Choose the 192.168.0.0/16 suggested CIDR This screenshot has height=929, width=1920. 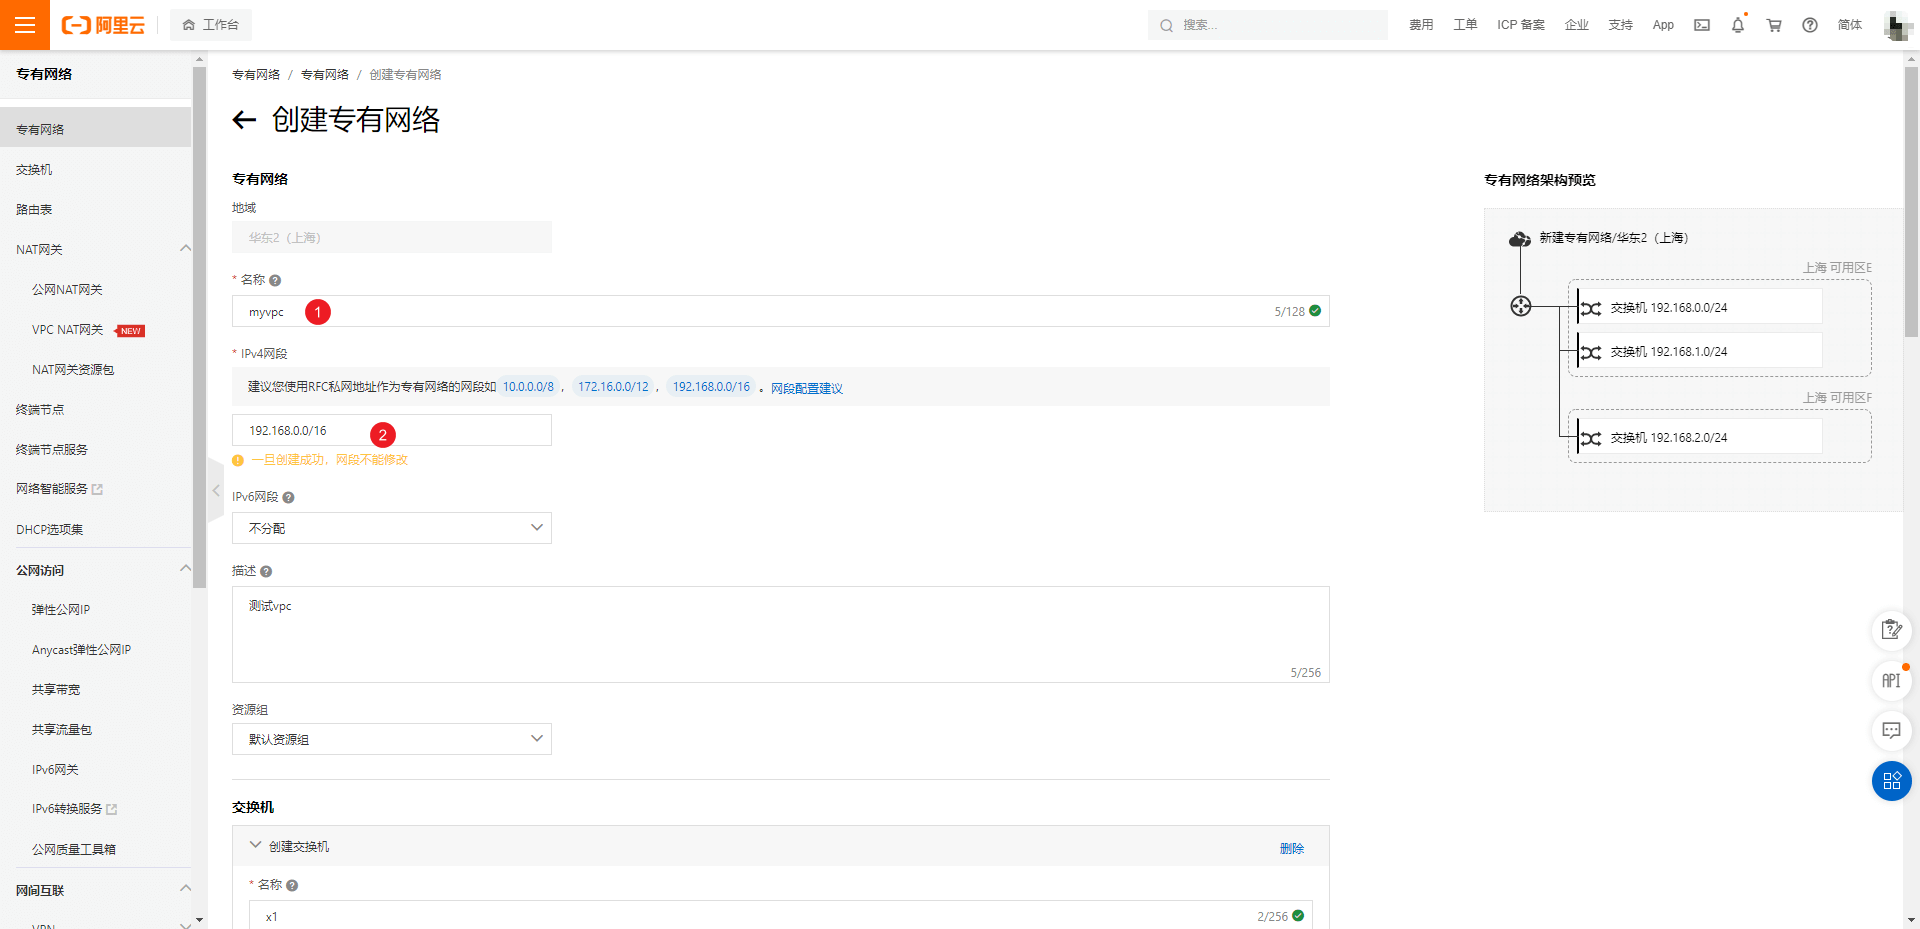pos(711,387)
